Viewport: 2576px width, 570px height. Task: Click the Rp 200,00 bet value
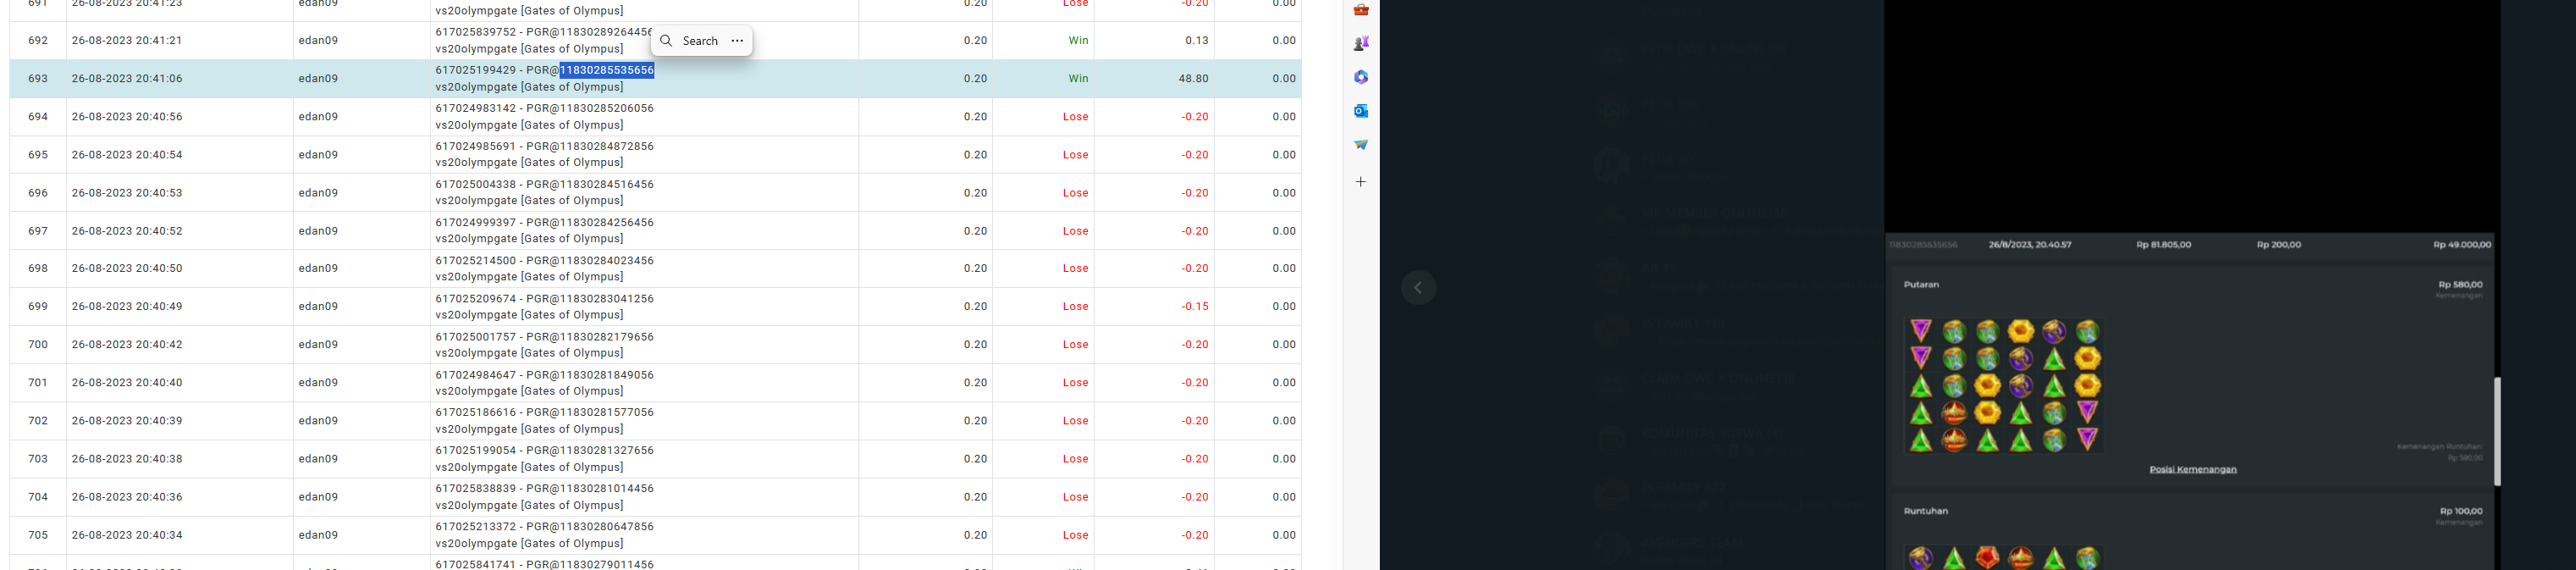point(2279,244)
